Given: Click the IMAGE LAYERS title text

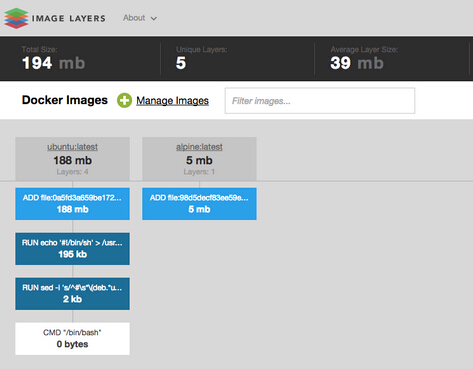Looking at the screenshot, I should [69, 18].
